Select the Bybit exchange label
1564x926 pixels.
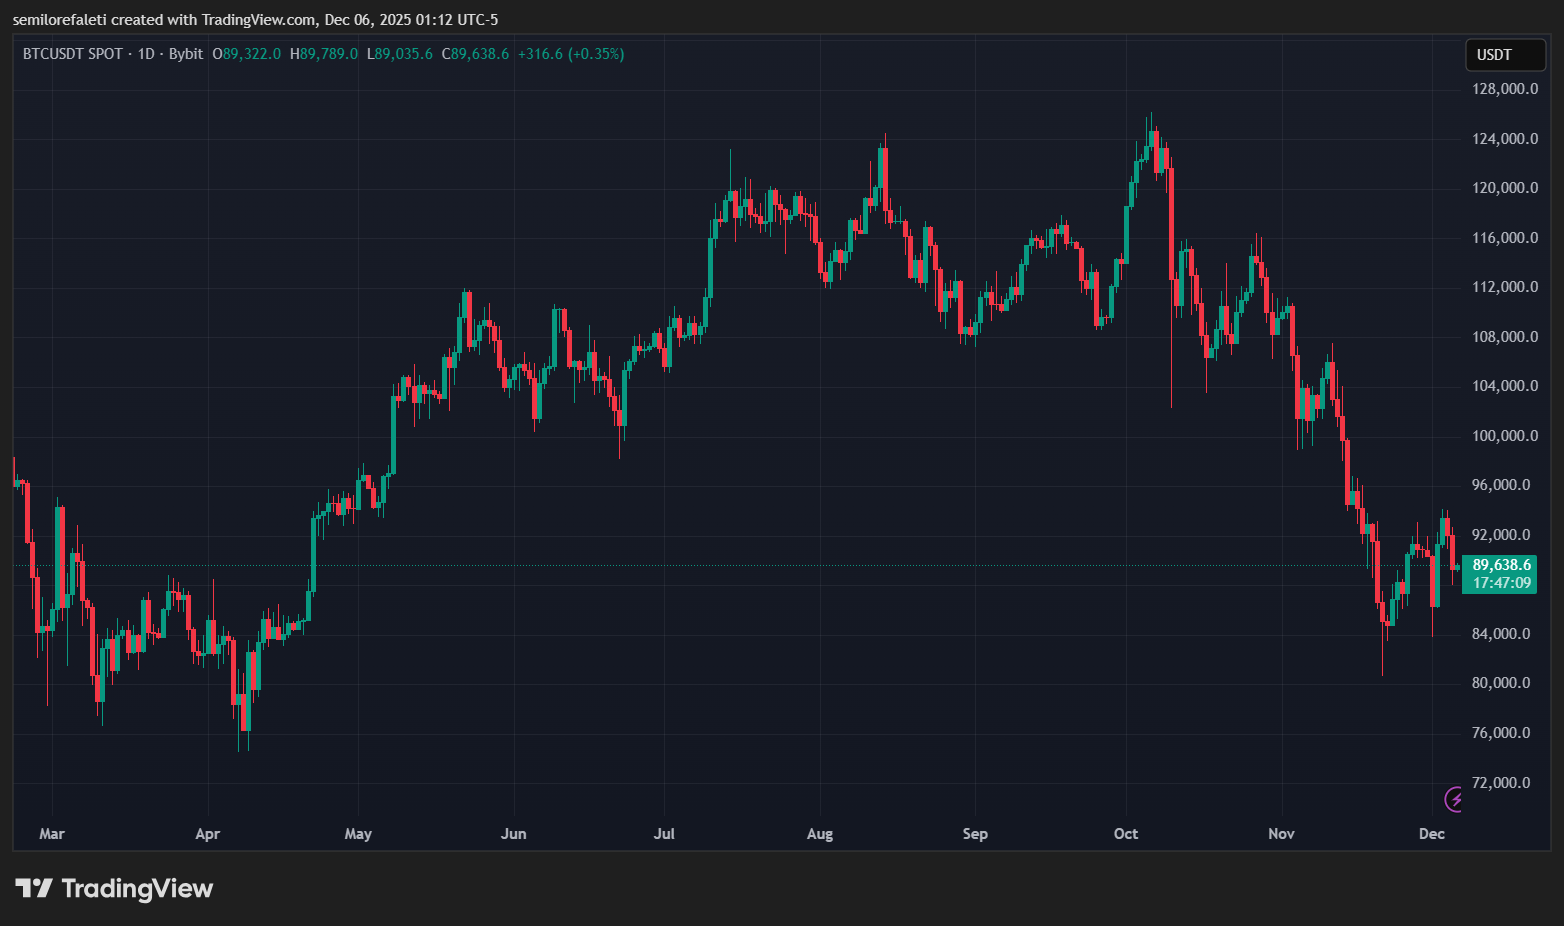click(x=185, y=55)
